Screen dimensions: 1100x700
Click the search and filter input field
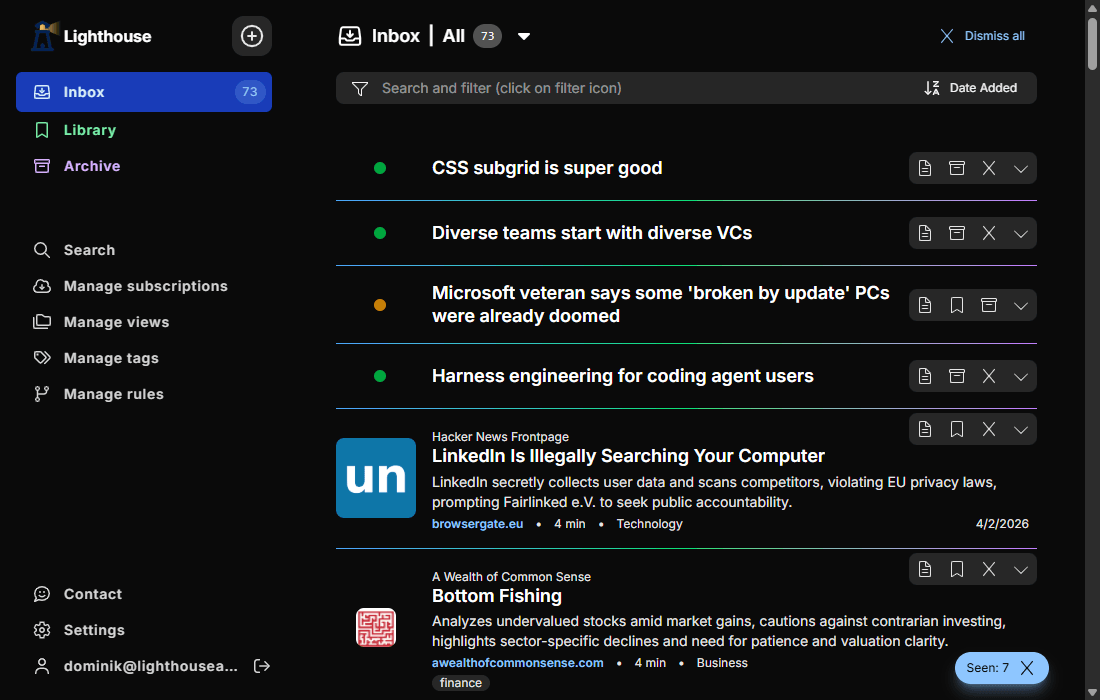[640, 88]
